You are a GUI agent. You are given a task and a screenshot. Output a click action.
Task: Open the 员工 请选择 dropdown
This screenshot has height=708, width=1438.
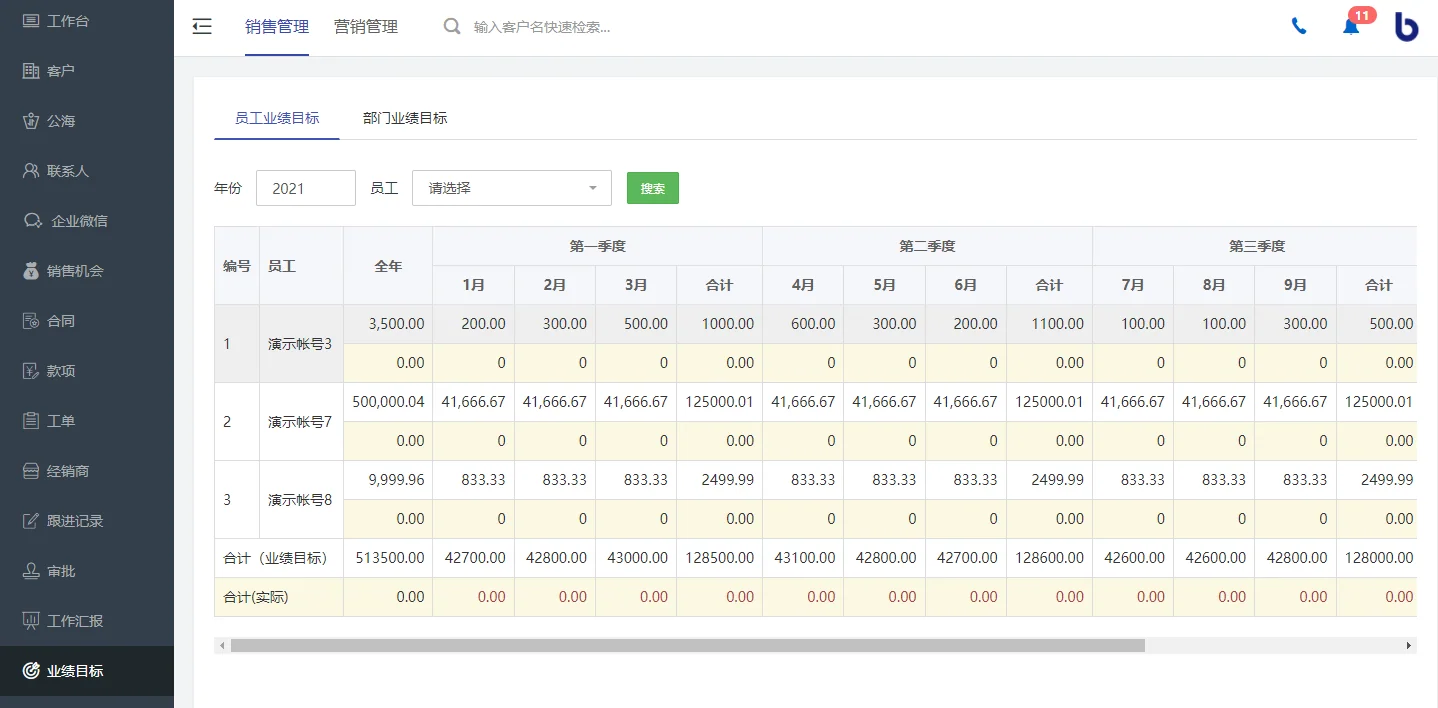pos(512,188)
